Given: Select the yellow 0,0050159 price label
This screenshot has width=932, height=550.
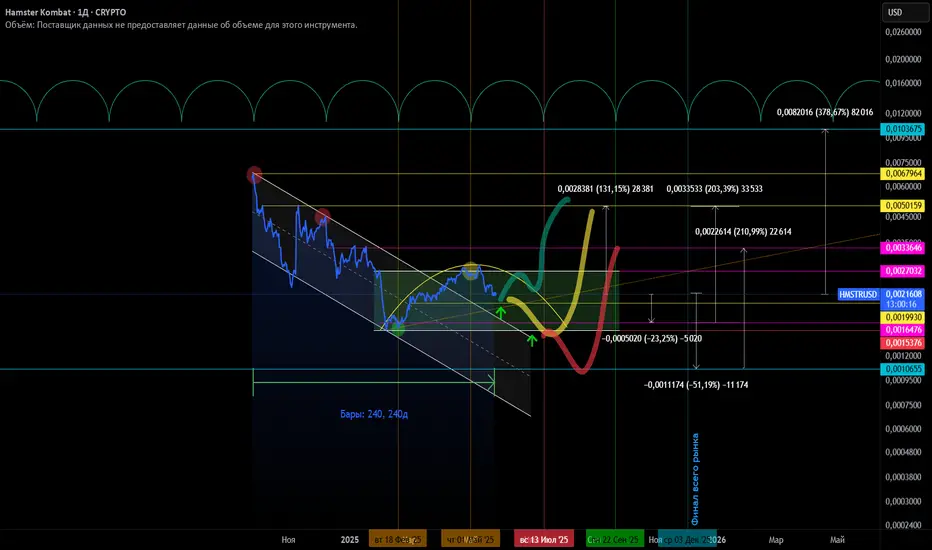Looking at the screenshot, I should (x=902, y=206).
